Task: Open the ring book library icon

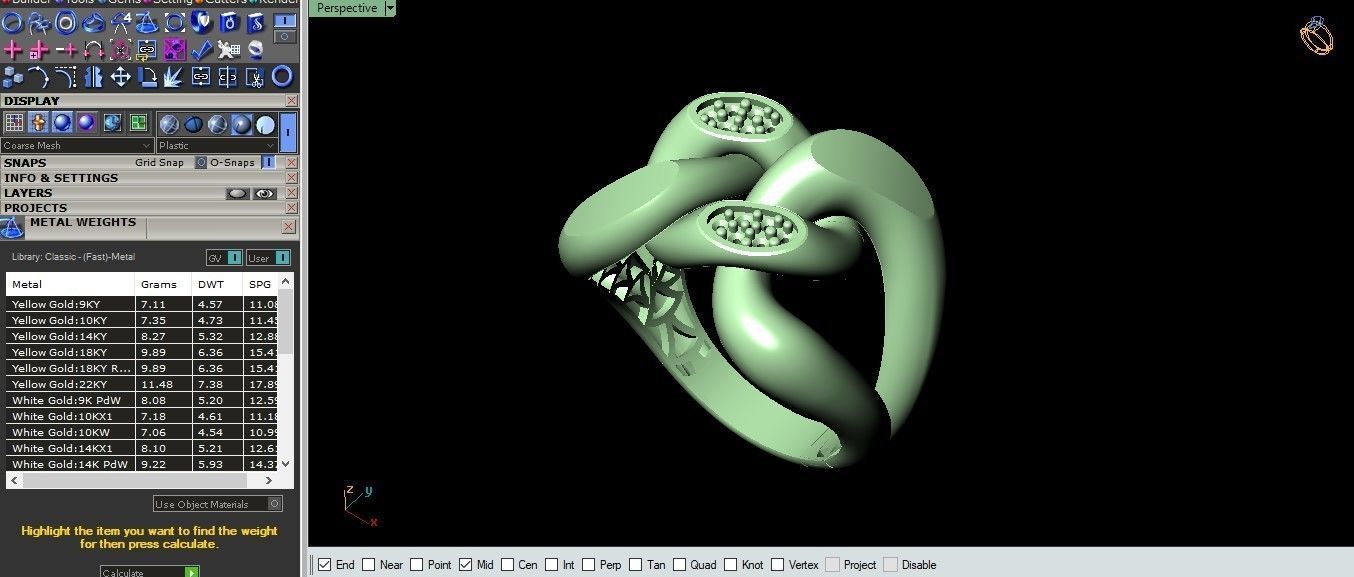Action: pos(229,23)
